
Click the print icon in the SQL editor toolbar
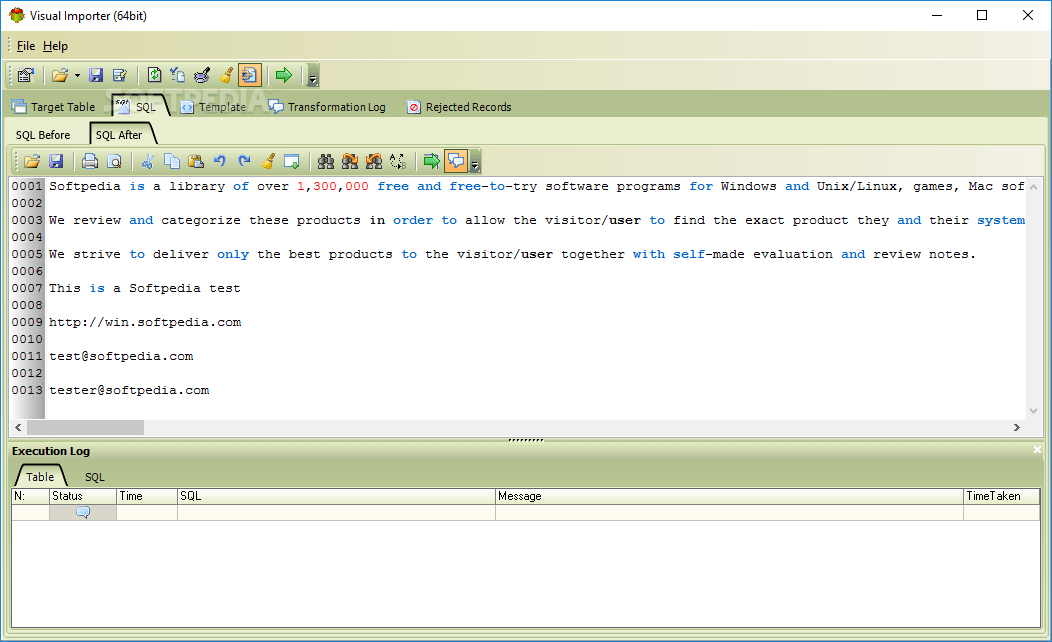90,161
